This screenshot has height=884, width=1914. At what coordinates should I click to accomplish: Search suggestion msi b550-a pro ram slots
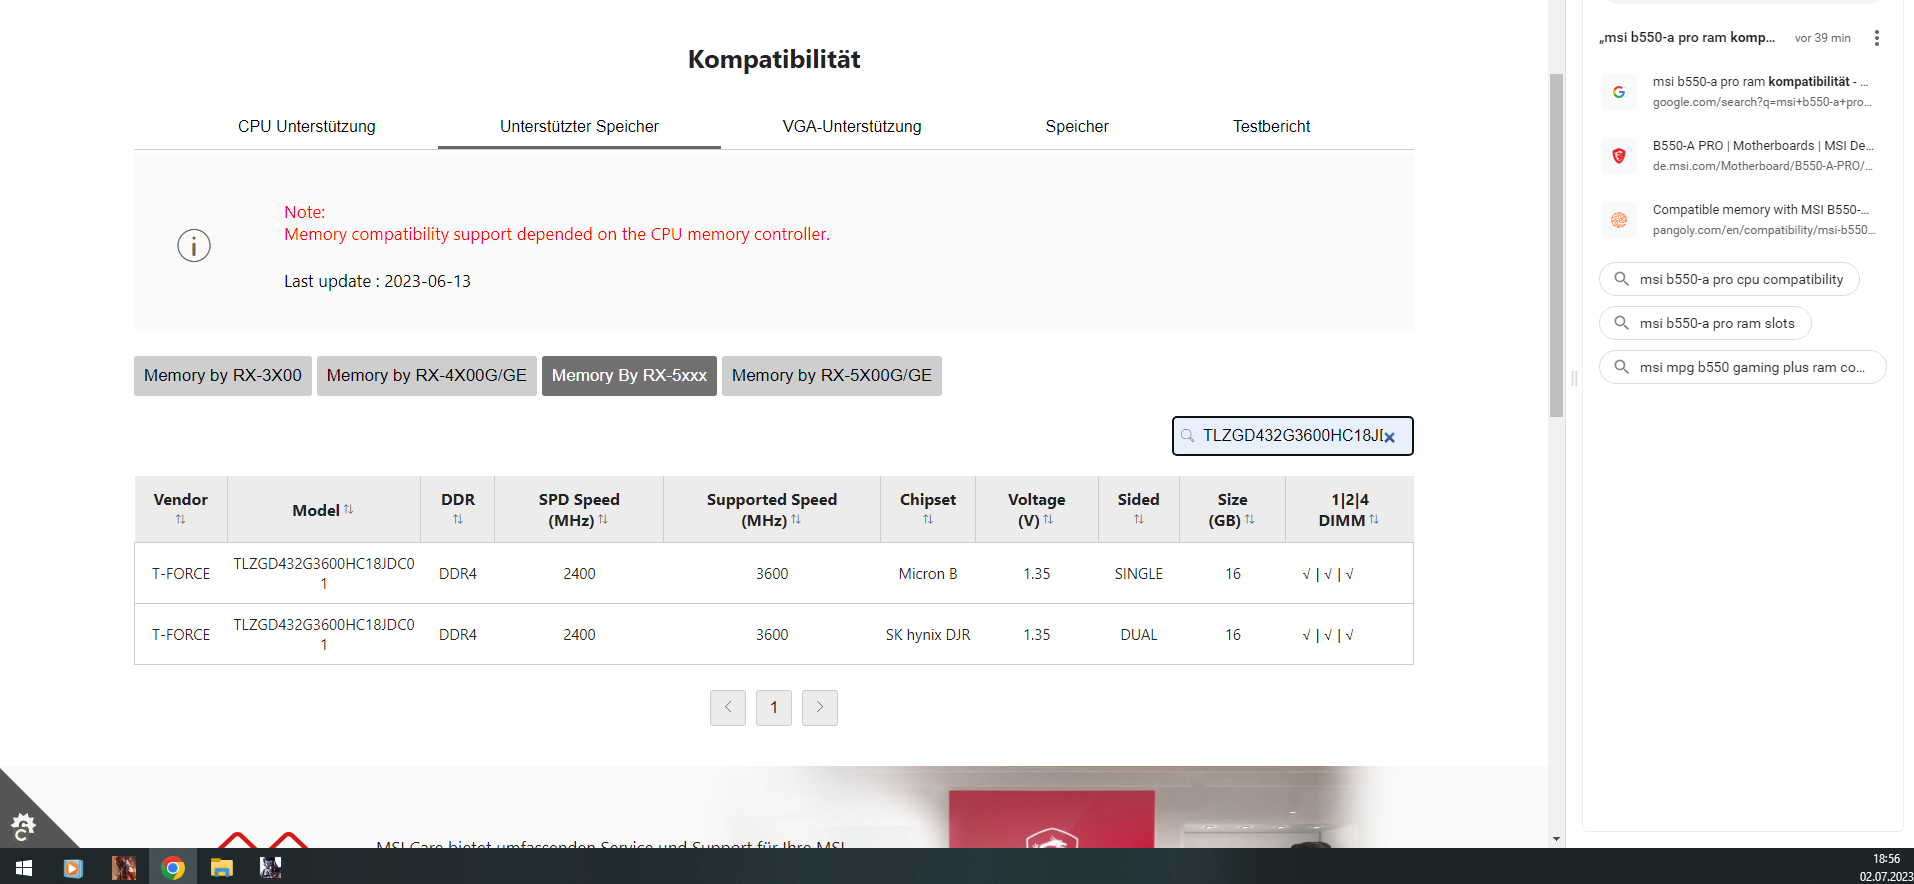point(1705,323)
